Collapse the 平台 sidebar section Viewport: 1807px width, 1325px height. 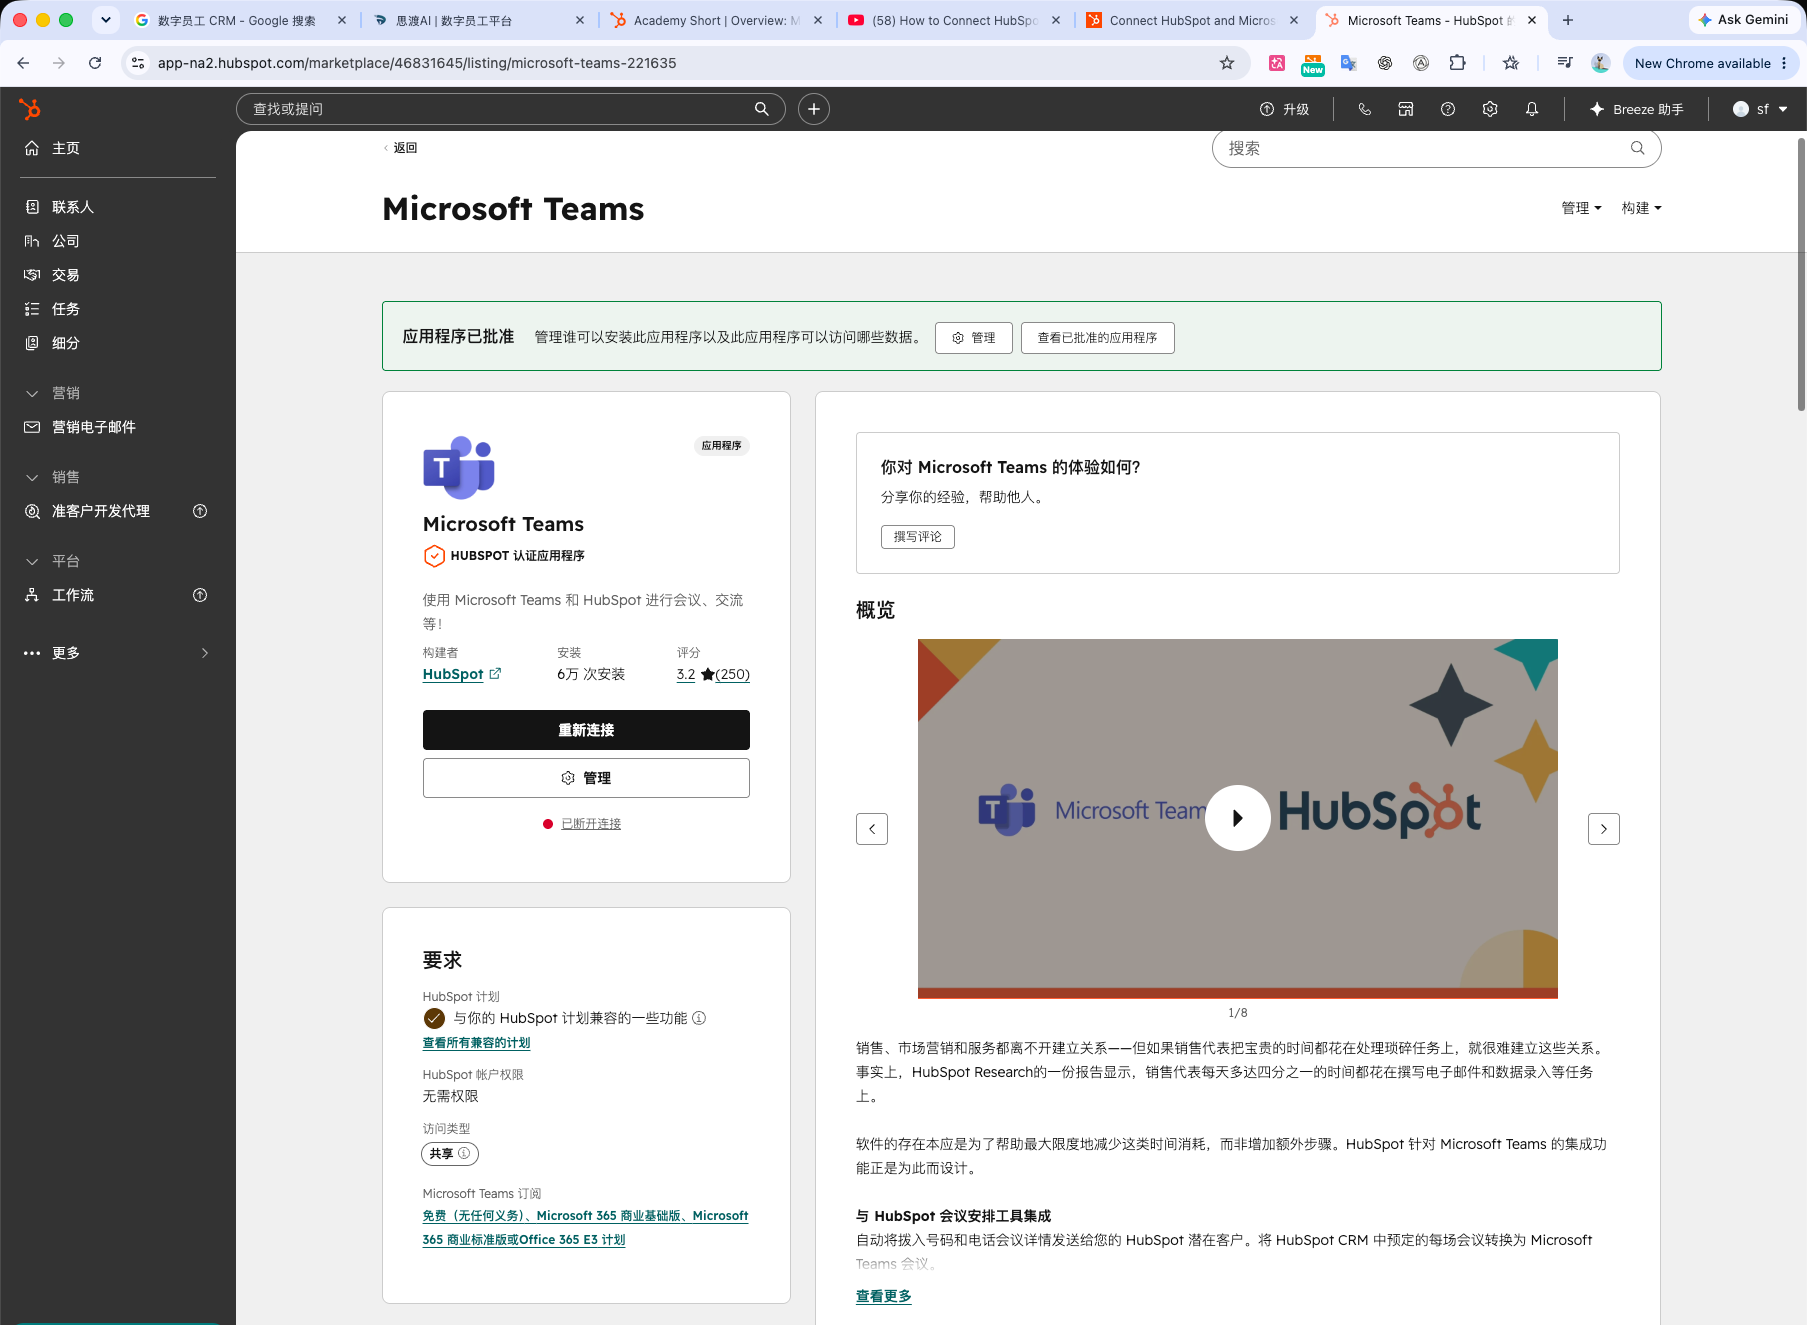[52, 561]
